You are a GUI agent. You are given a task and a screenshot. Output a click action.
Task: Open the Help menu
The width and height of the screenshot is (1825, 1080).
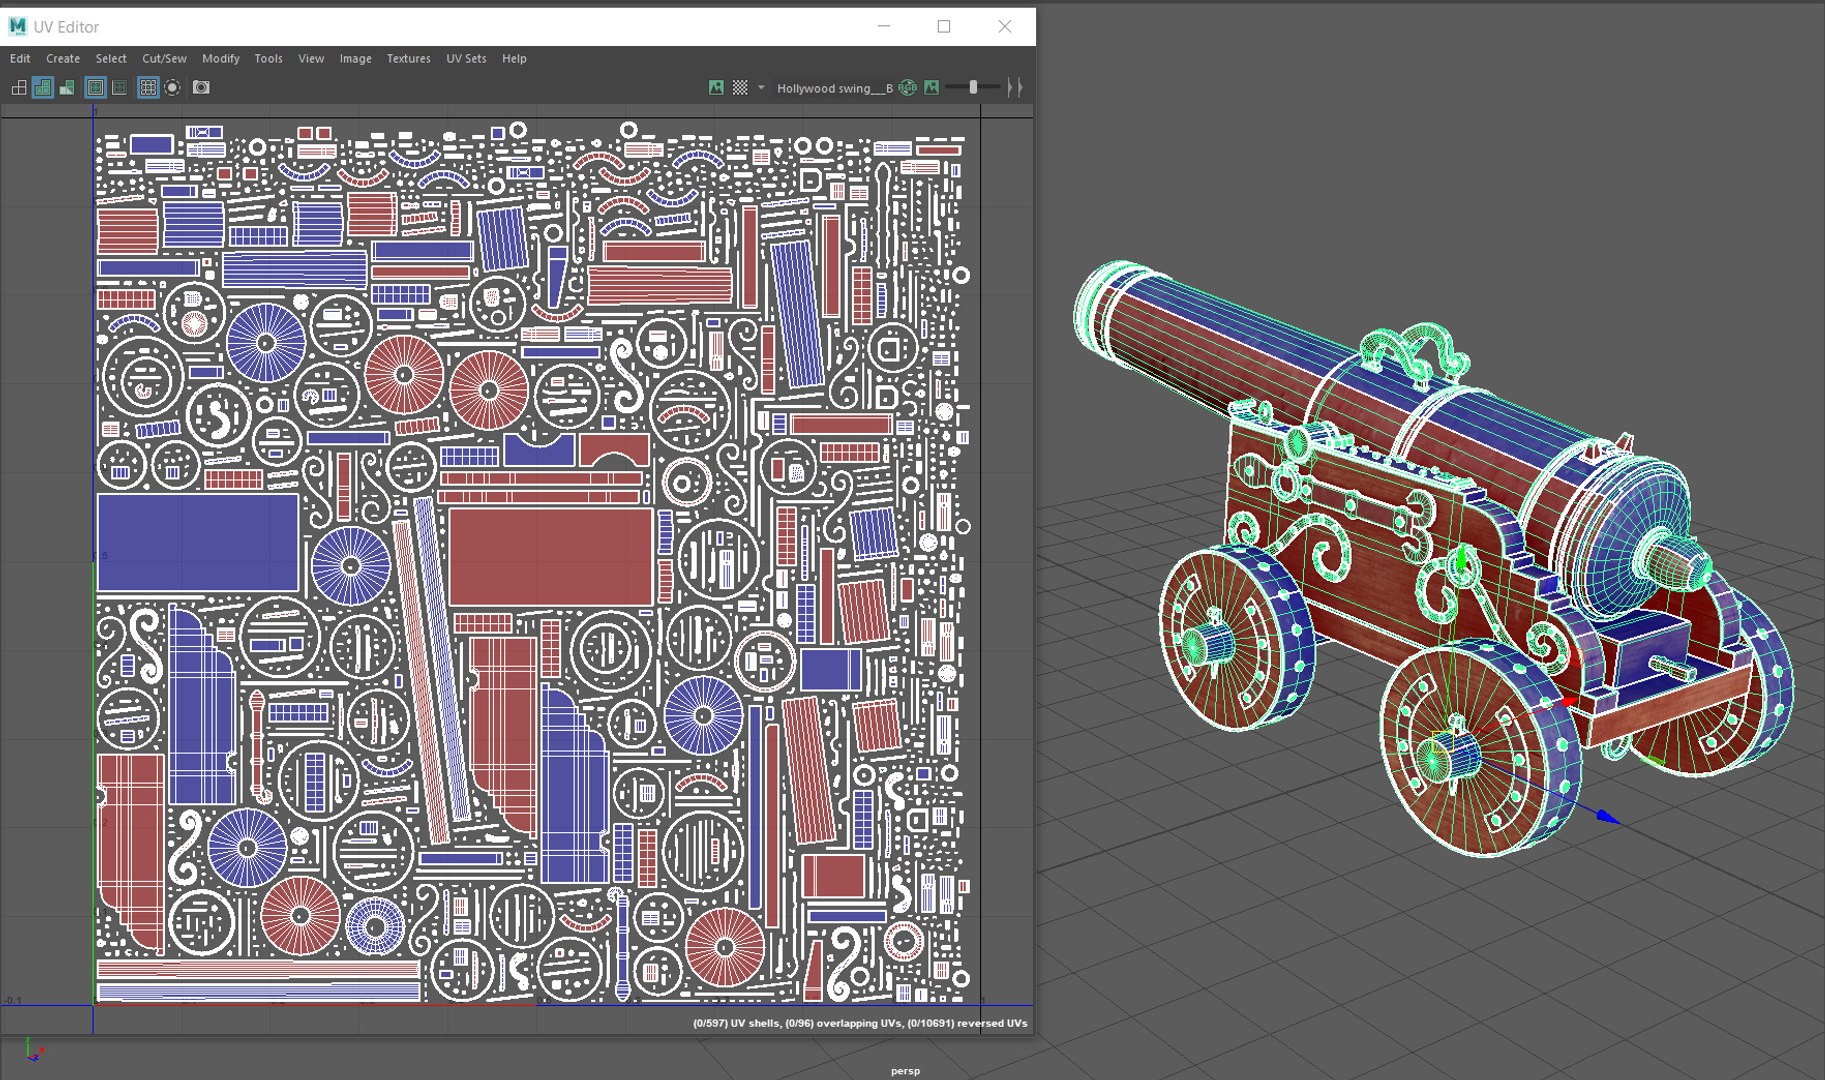[x=514, y=59]
